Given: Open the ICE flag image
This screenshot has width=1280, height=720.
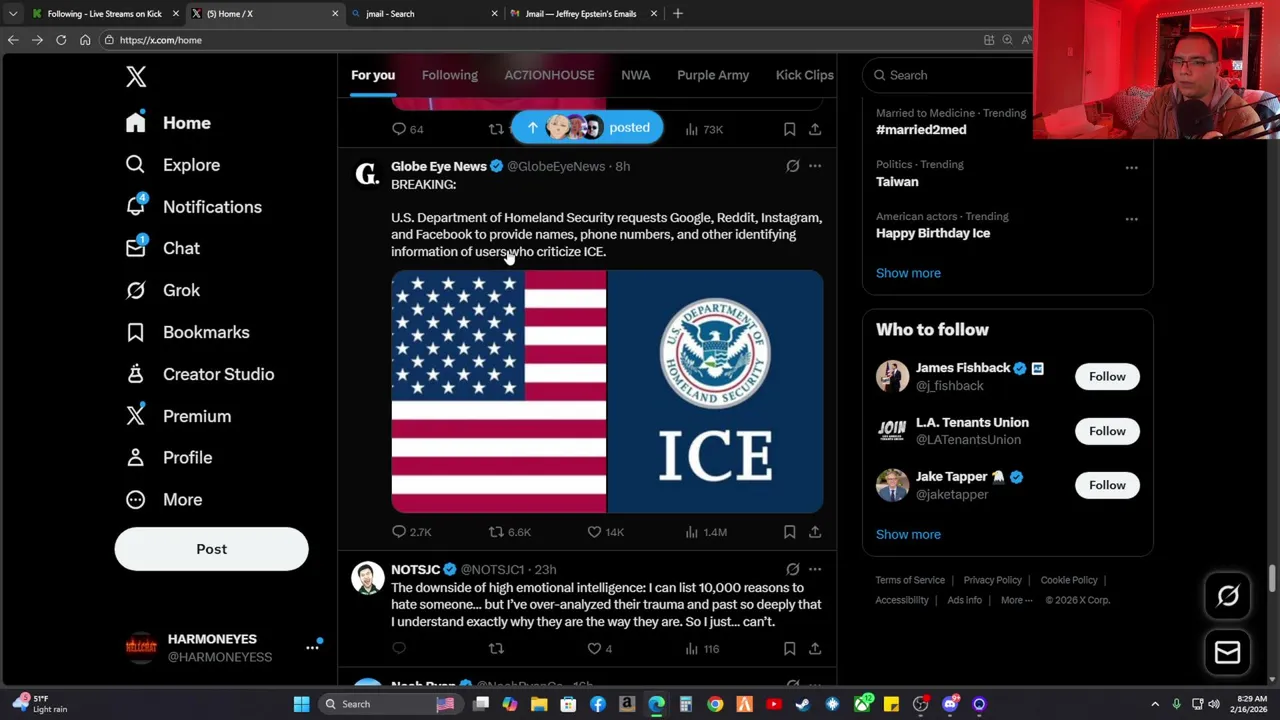Looking at the screenshot, I should click(607, 391).
